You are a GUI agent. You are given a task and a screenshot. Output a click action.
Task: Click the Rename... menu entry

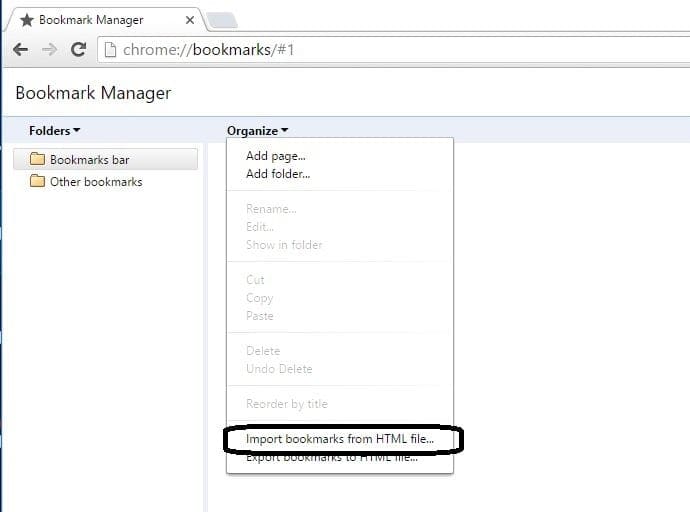271,209
